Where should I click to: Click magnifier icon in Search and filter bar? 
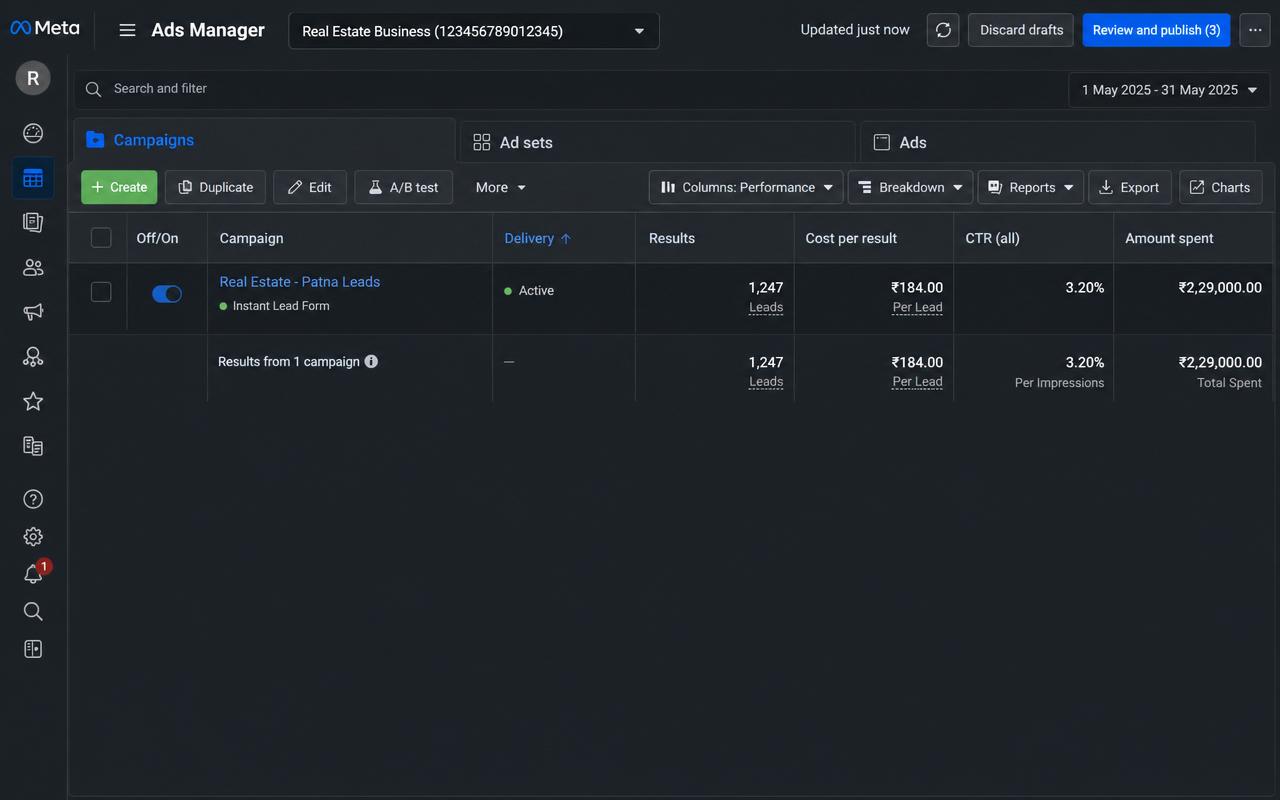(93, 89)
